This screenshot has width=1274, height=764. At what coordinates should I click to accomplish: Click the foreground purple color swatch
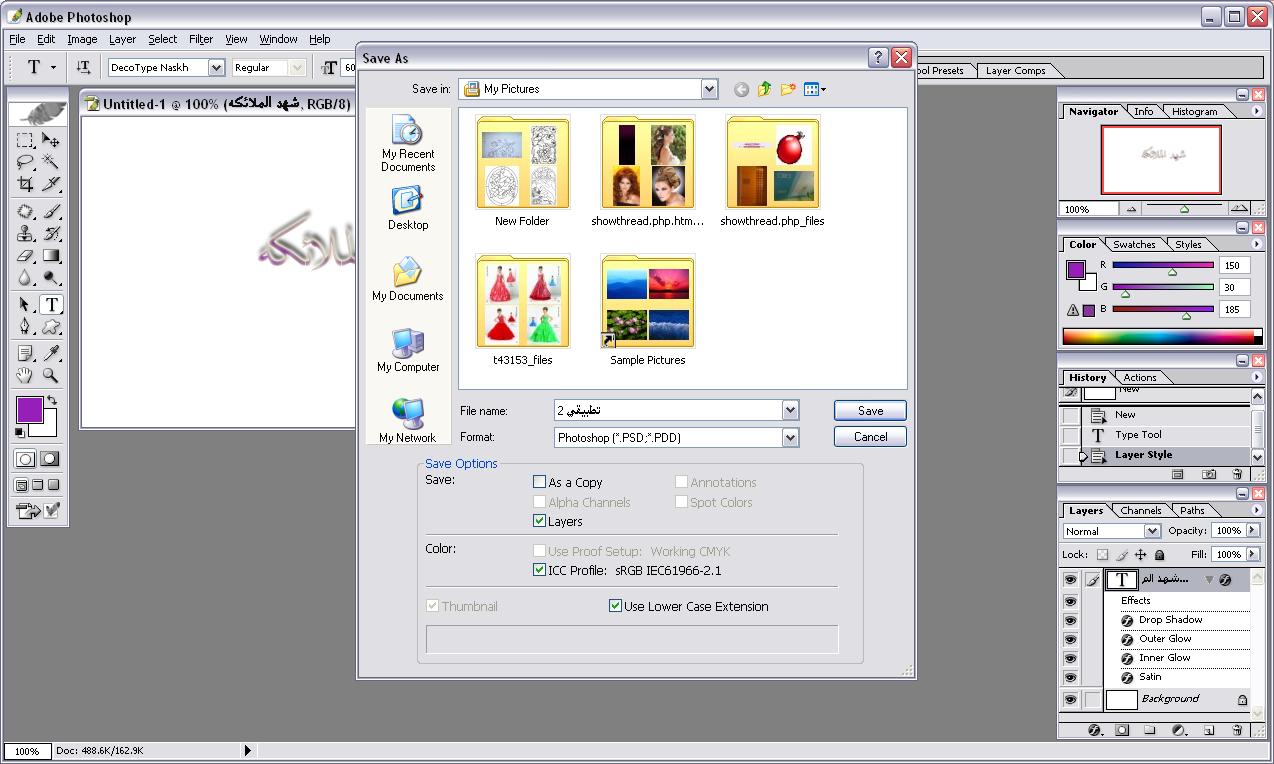(29, 409)
